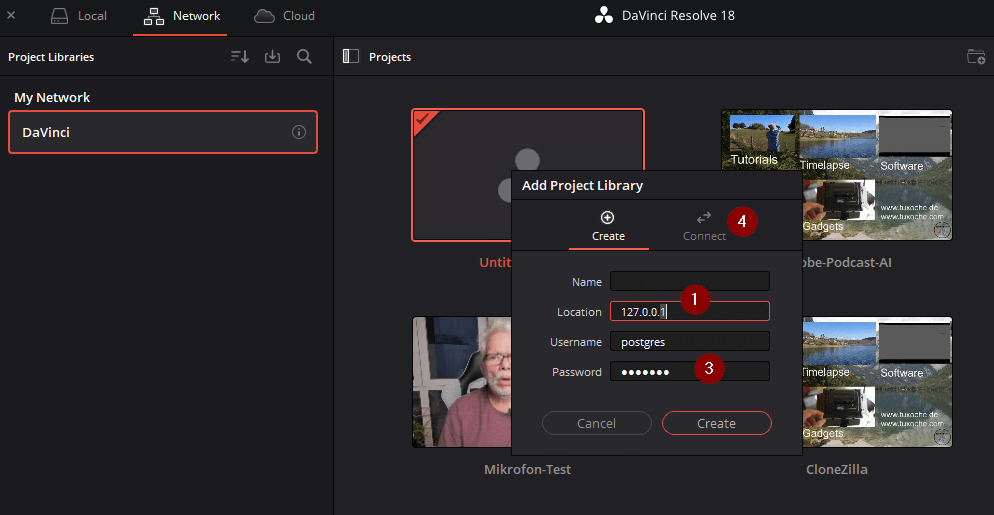Click the import project library icon
Viewport: 994px width, 515px height.
coord(272,56)
